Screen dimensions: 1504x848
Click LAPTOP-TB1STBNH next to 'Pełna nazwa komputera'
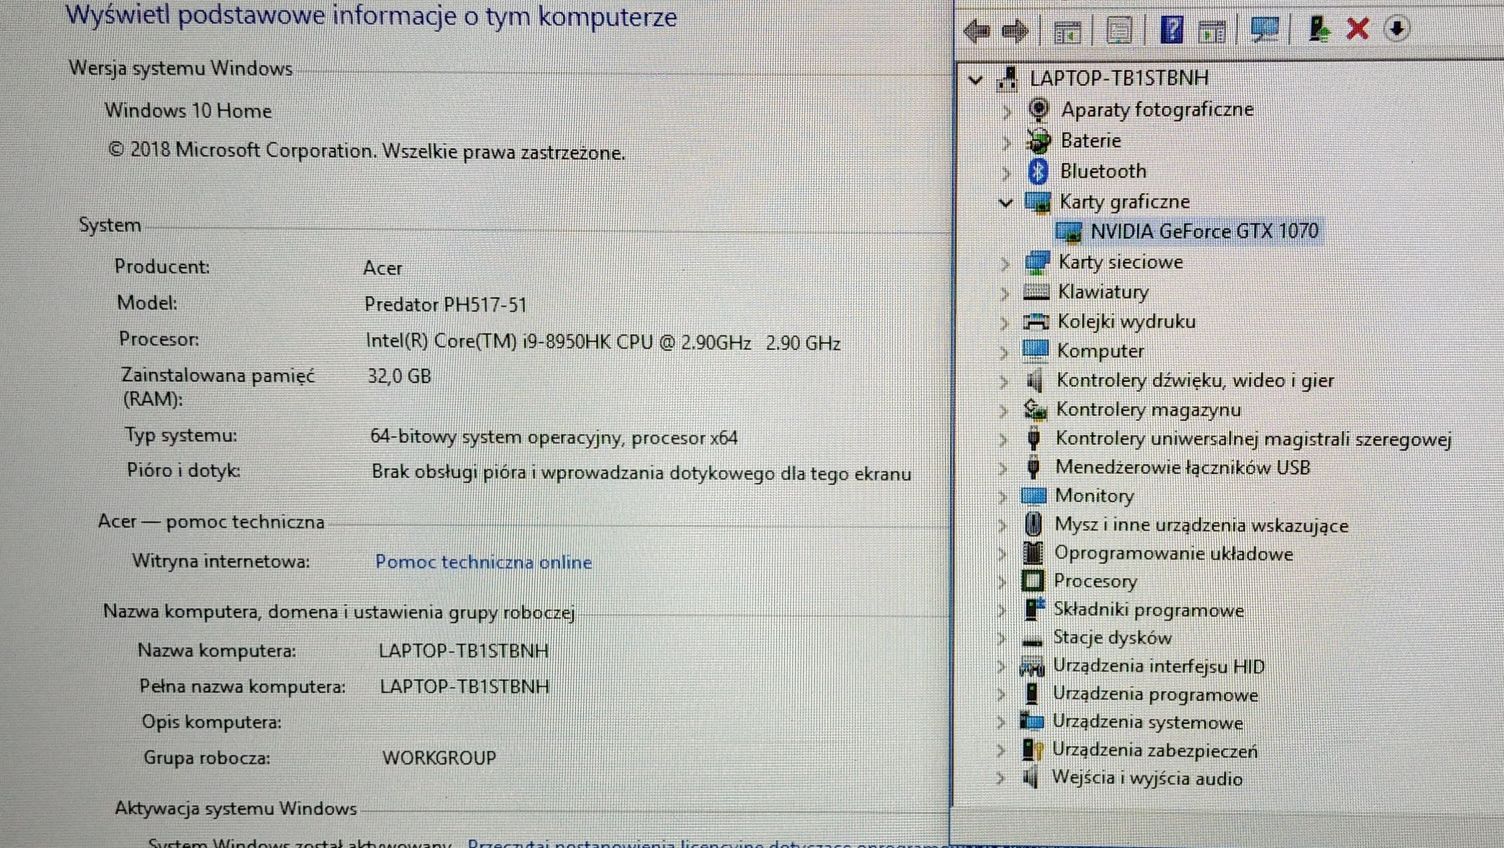[x=465, y=687]
